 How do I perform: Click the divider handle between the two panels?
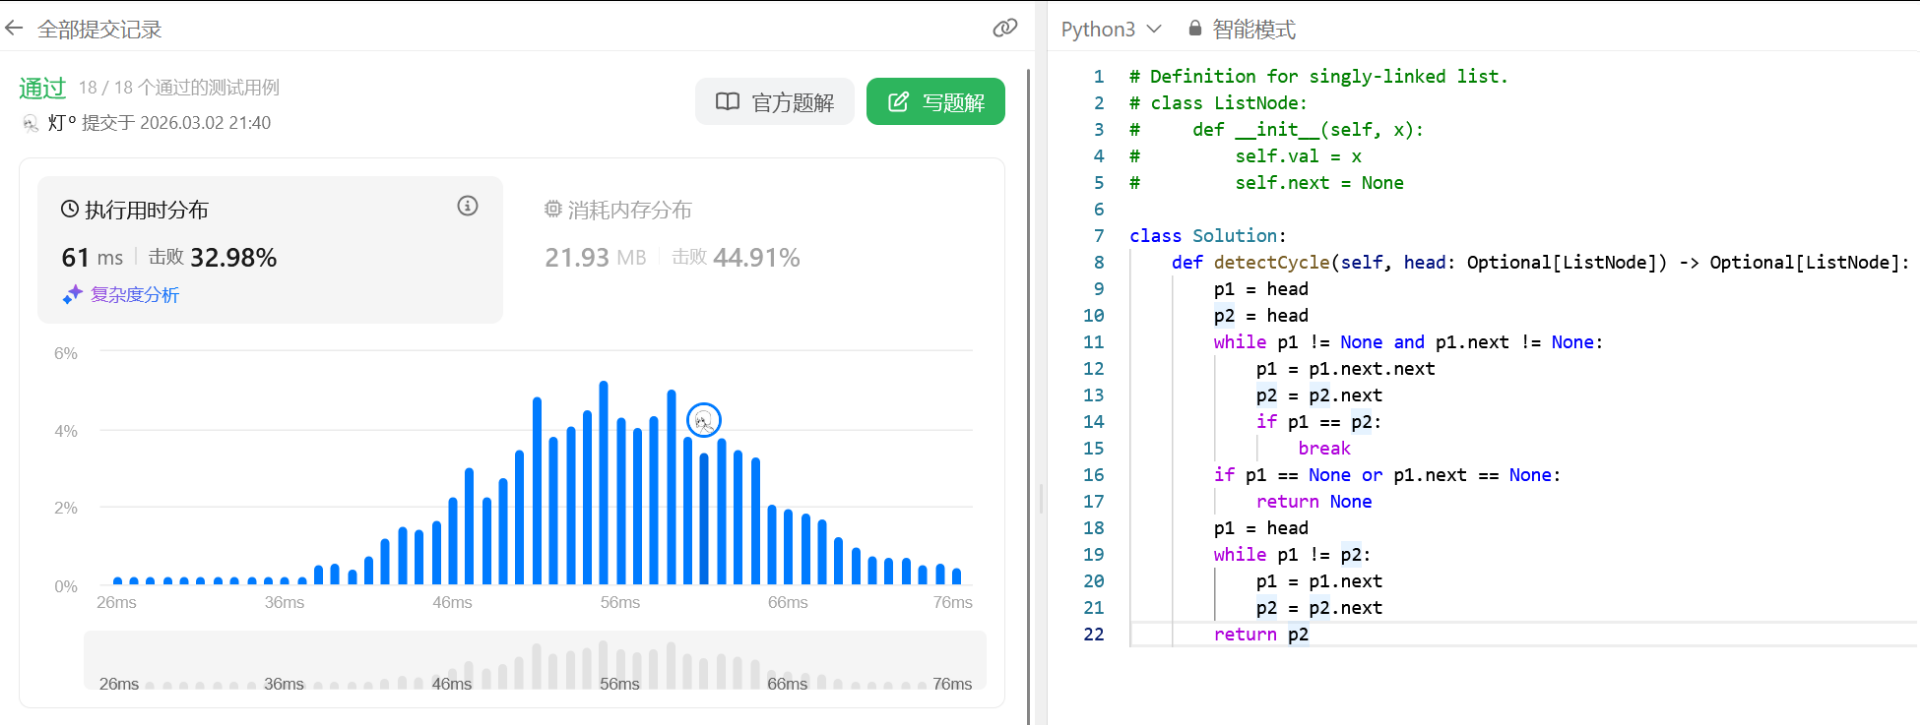click(x=1041, y=498)
